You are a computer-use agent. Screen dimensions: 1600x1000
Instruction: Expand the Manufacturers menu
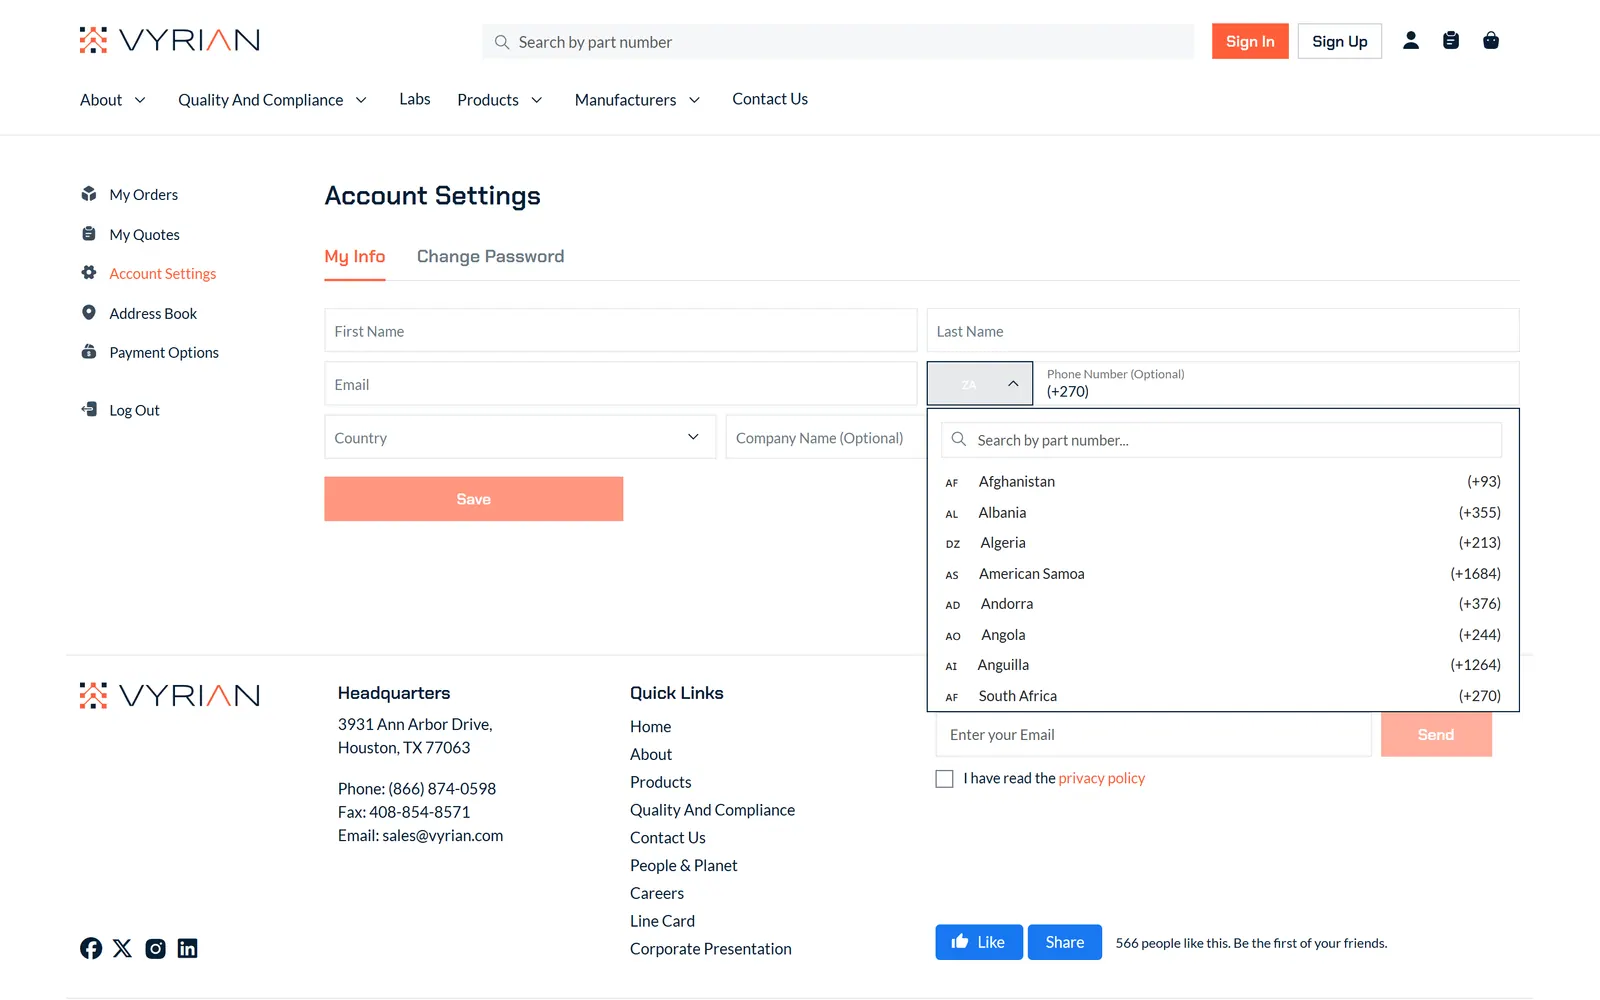638,100
